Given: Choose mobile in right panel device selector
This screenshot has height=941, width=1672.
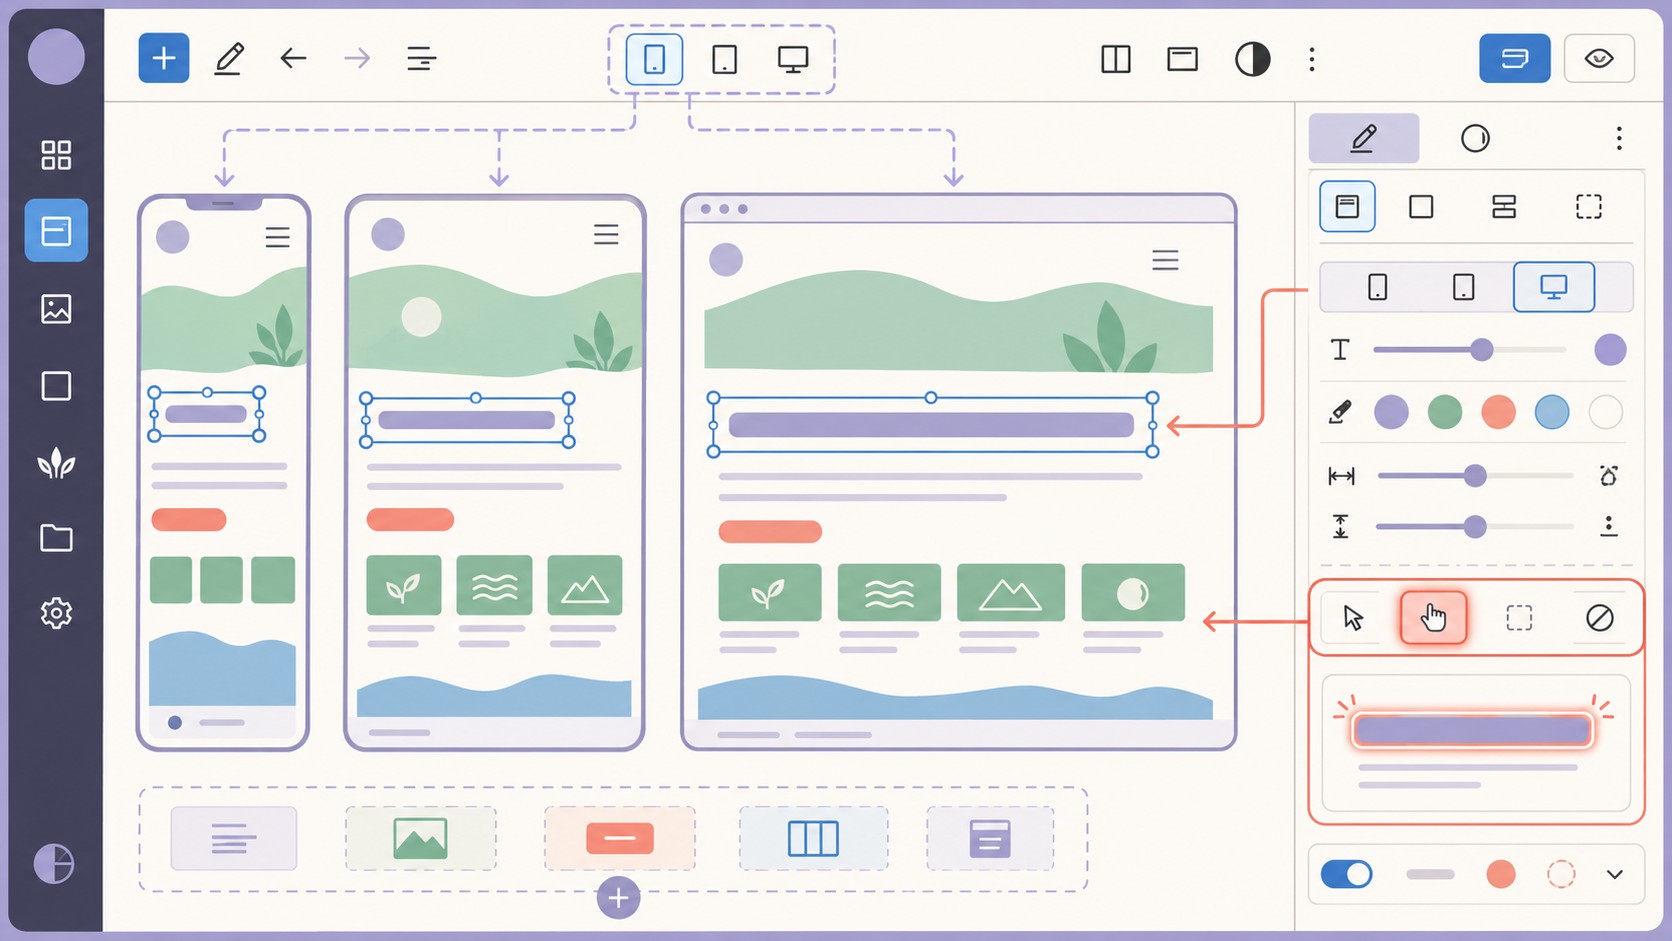Looking at the screenshot, I should click(1377, 287).
